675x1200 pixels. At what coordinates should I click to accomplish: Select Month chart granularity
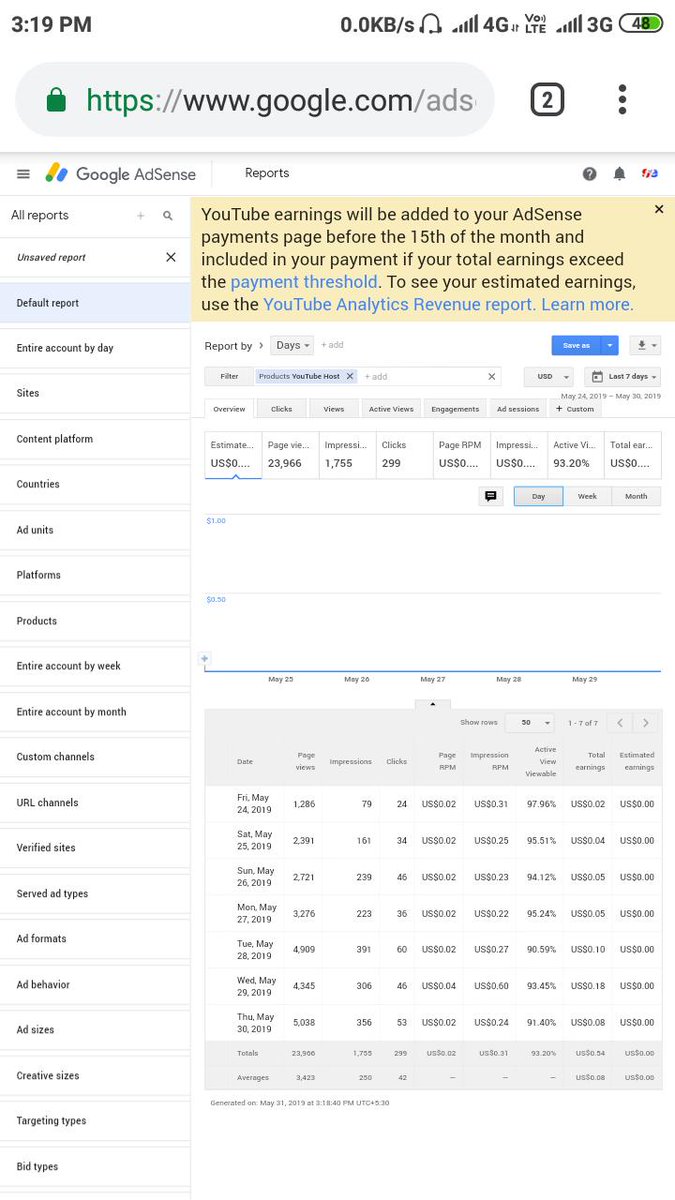(x=636, y=496)
